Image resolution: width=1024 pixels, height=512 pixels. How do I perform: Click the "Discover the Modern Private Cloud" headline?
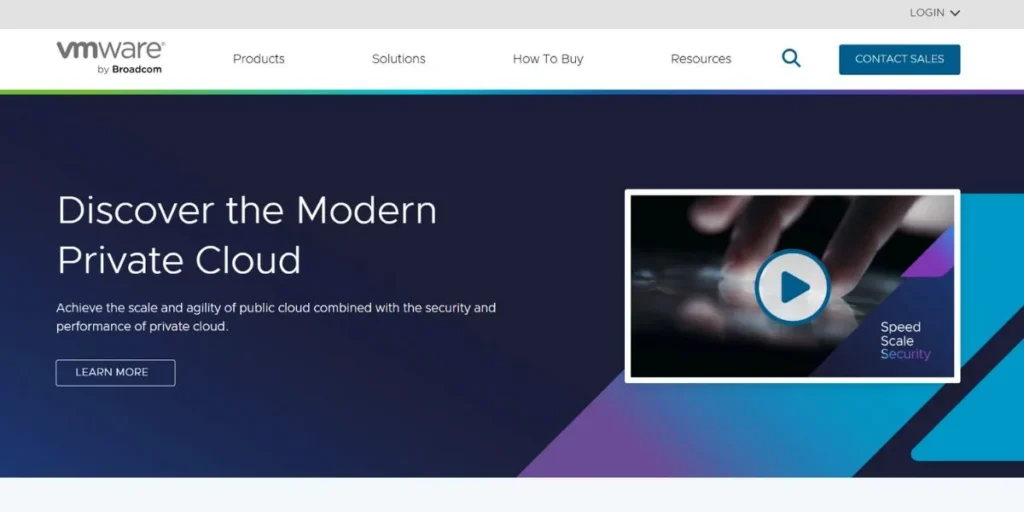[247, 235]
